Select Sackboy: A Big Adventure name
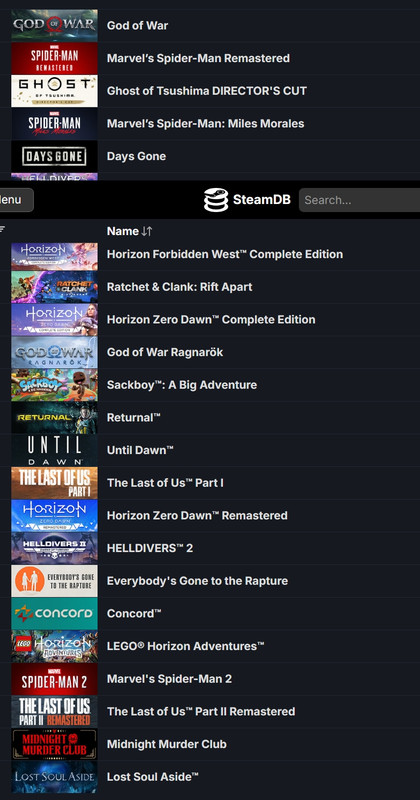The image size is (420, 800). pos(182,385)
